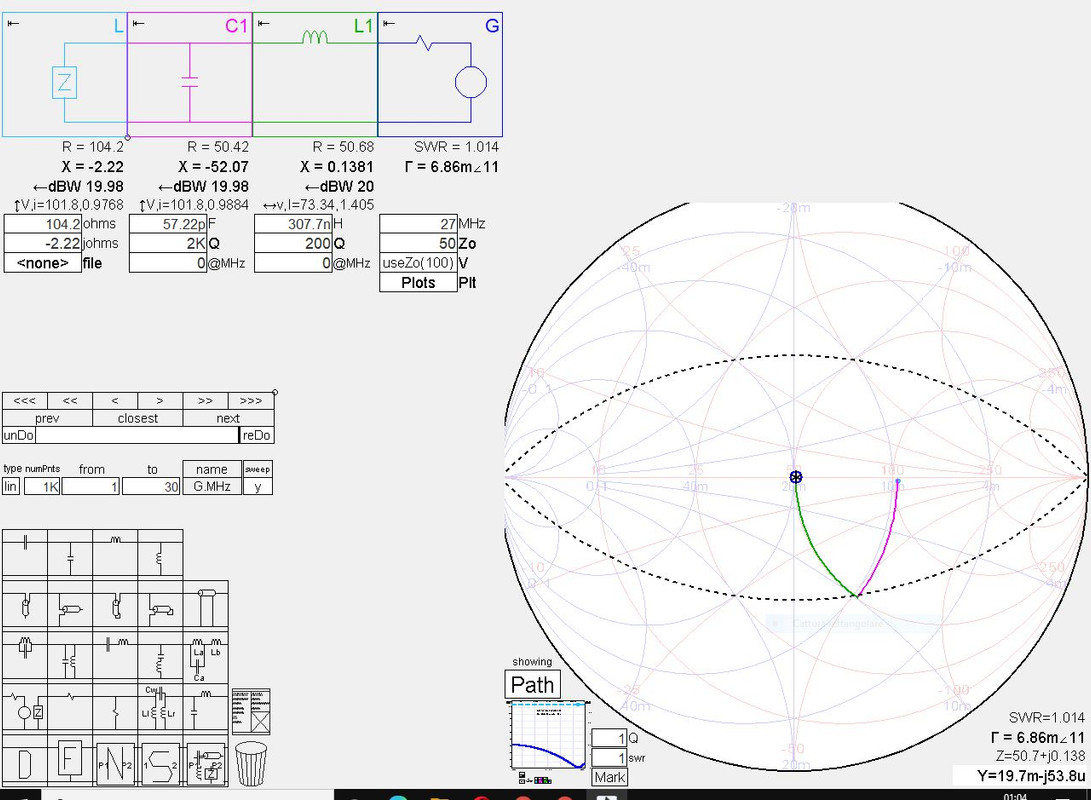Click the prev button
The height and width of the screenshot is (800, 1091).
tap(47, 418)
